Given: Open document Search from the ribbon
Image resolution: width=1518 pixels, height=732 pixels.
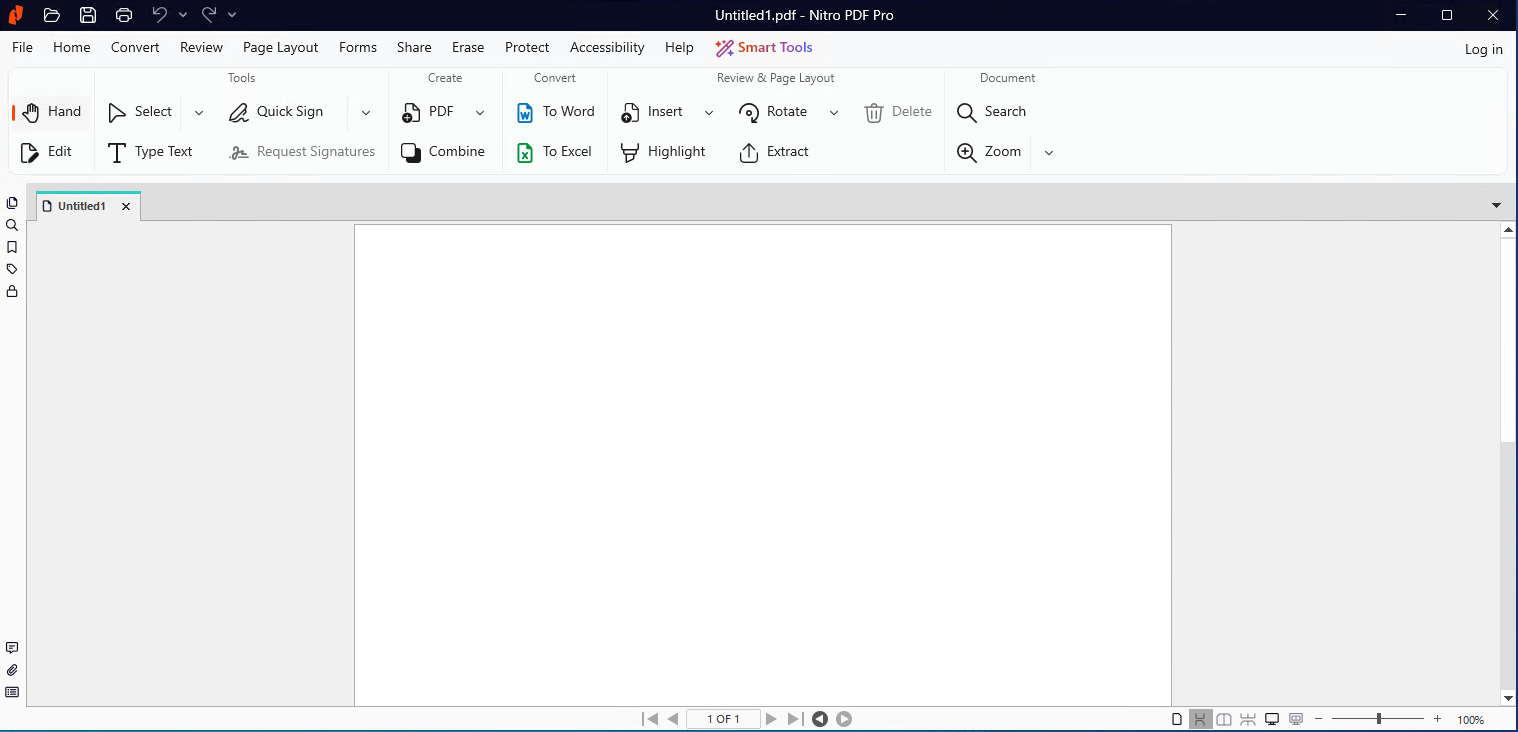Looking at the screenshot, I should 992,112.
